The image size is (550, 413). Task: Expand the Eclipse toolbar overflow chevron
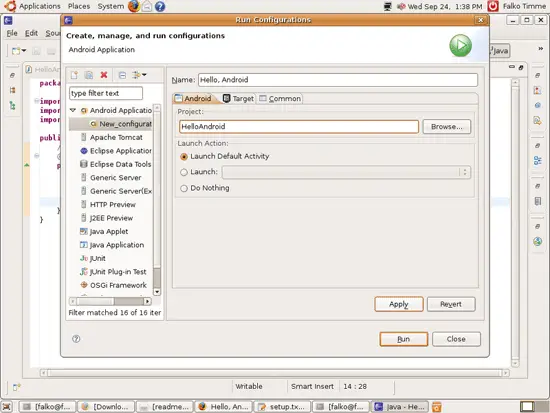tap(541, 49)
